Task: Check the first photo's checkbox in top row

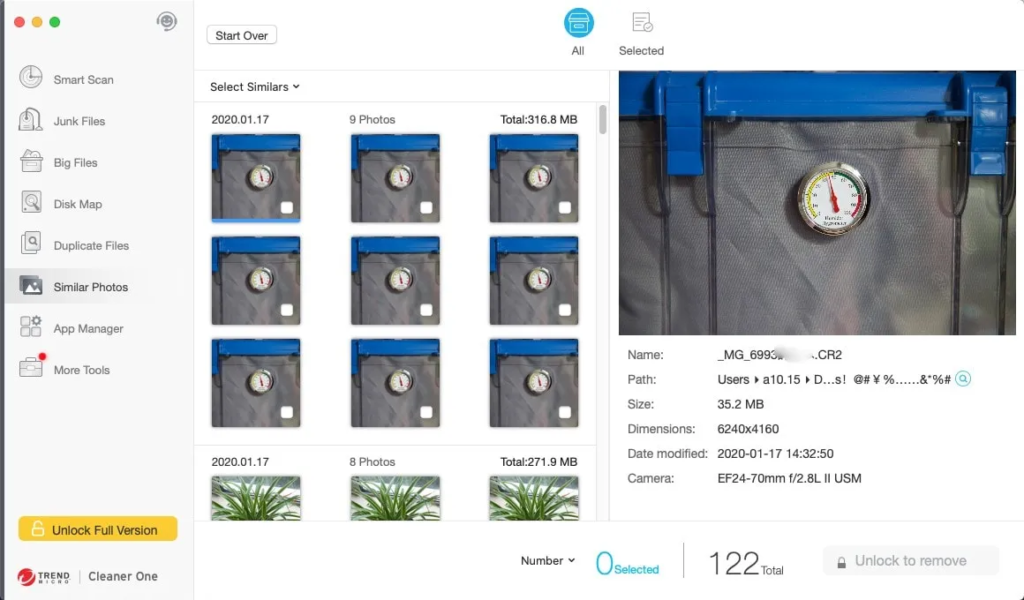Action: [x=287, y=208]
